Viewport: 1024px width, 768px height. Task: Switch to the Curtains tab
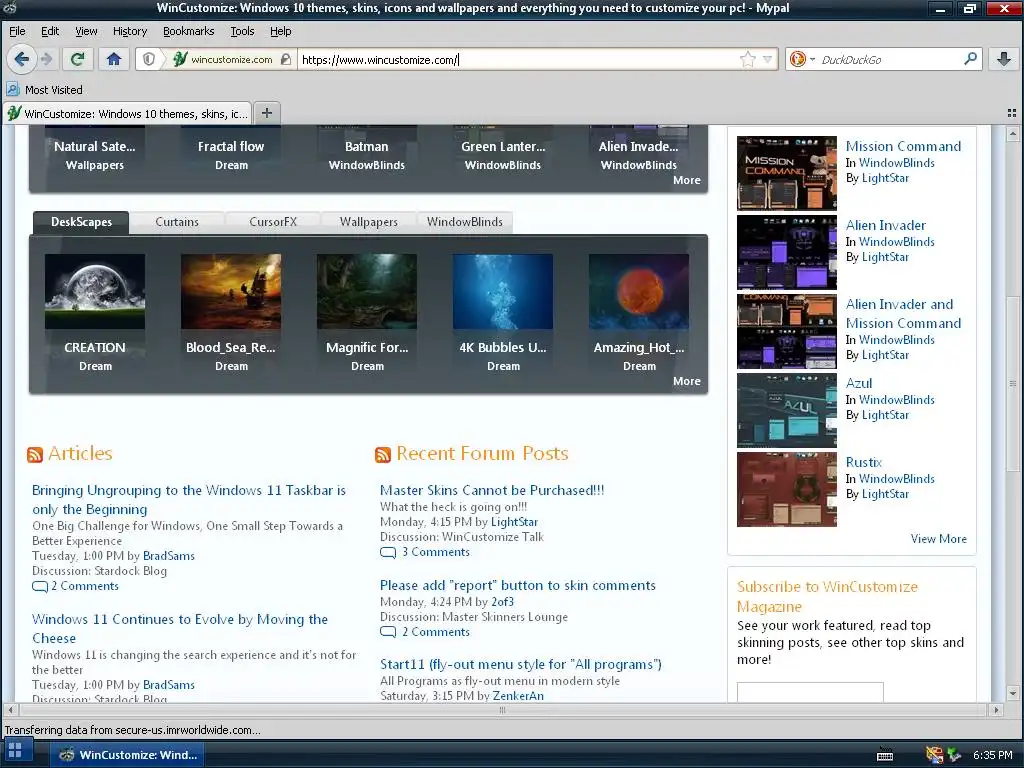[x=177, y=222]
